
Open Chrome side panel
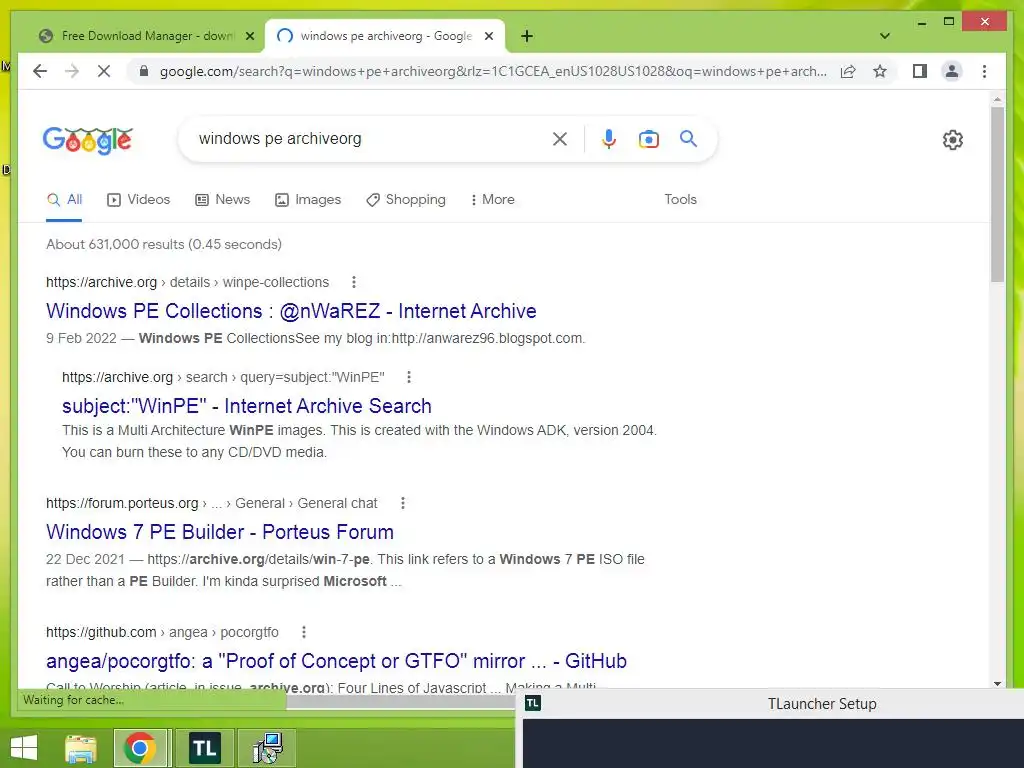point(920,71)
